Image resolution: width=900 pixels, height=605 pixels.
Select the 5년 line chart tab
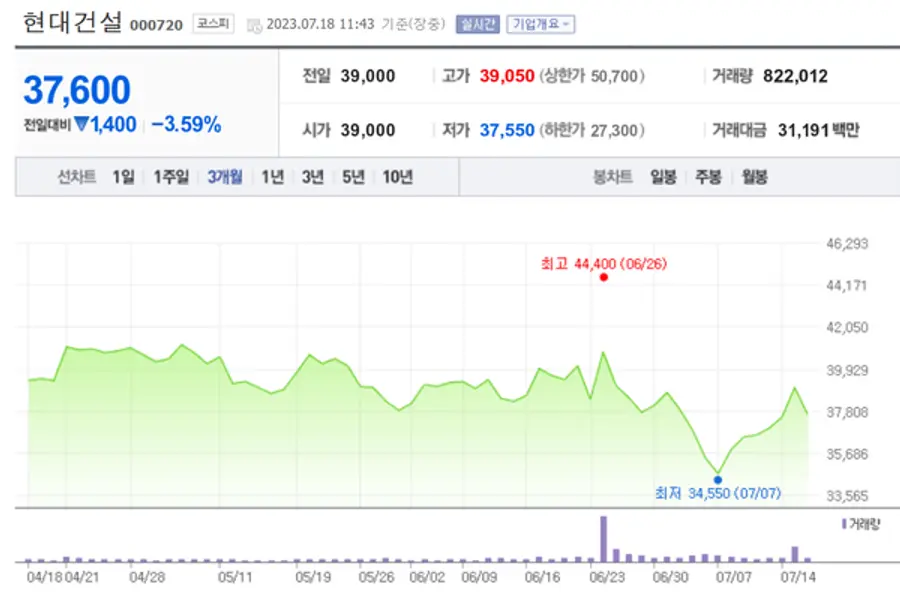coord(353,177)
